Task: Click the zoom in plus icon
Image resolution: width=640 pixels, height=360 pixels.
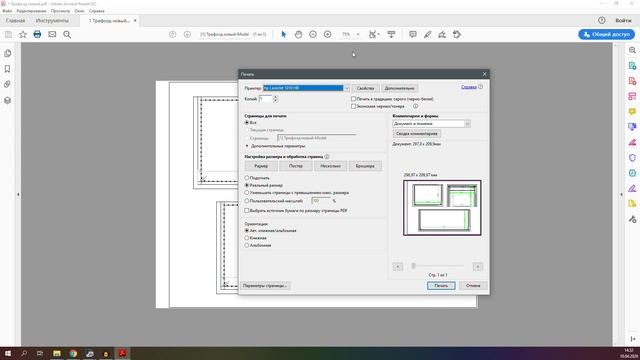Action: pyautogui.click(x=328, y=35)
